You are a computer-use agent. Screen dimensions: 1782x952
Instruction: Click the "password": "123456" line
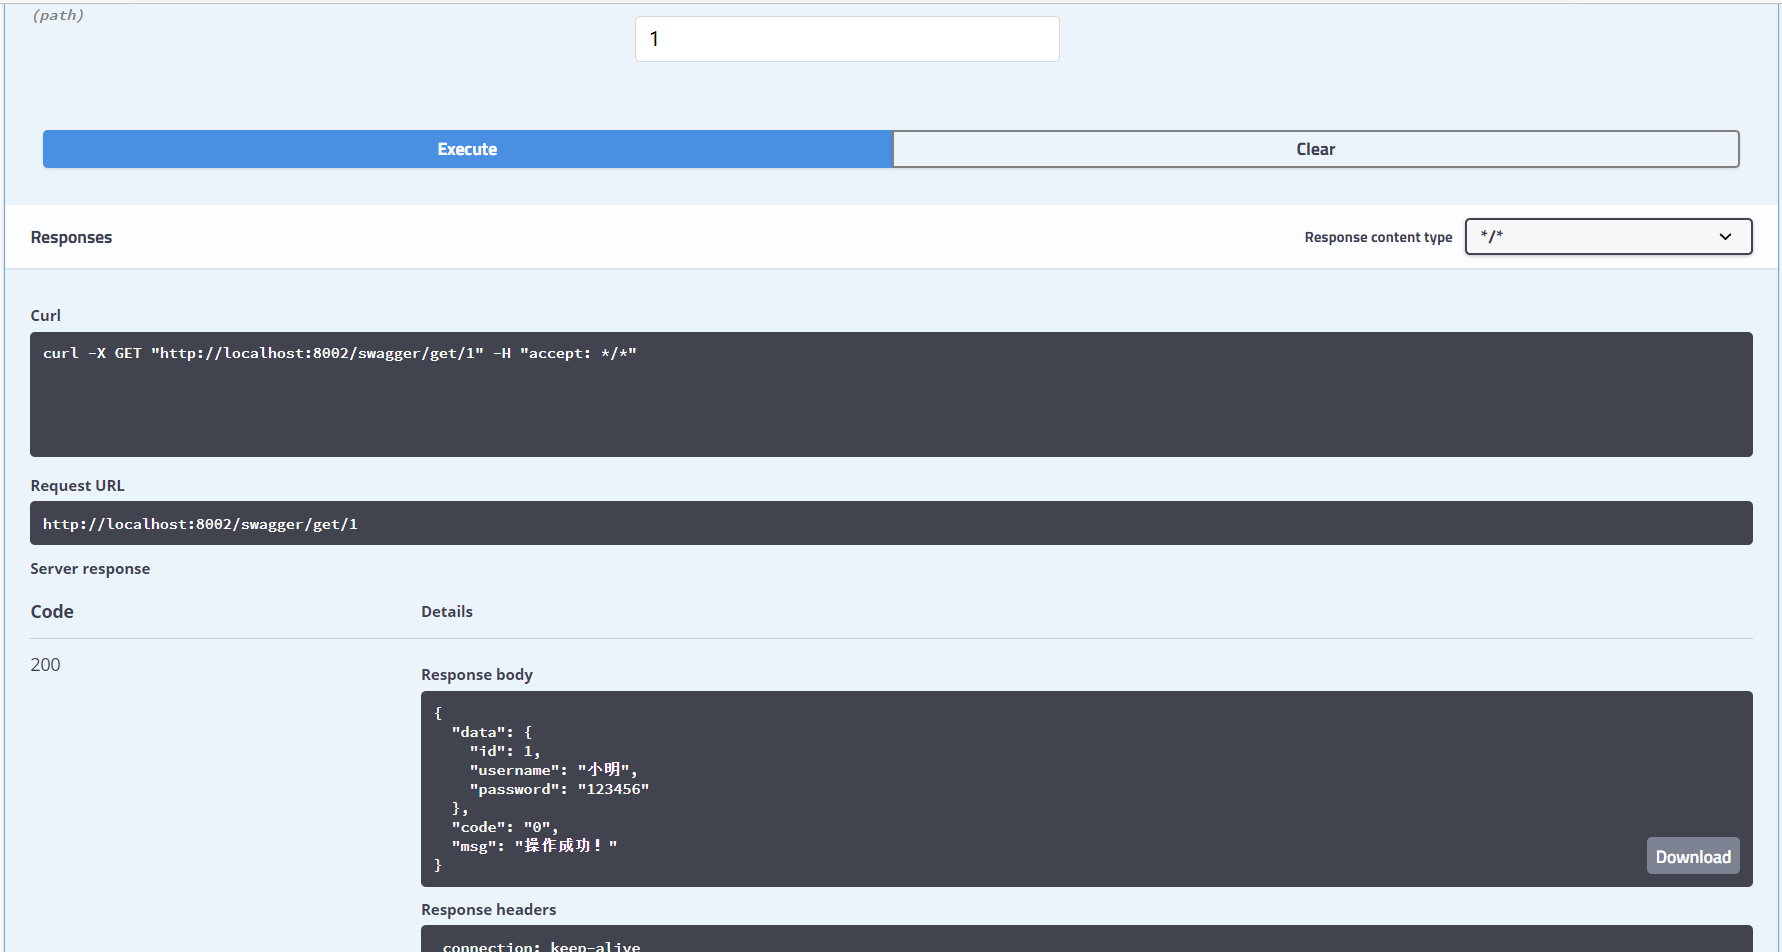point(559,789)
